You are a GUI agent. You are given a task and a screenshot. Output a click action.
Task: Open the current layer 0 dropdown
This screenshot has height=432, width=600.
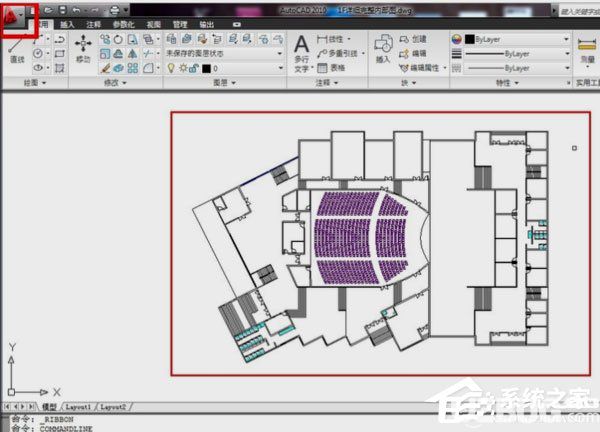click(225, 68)
